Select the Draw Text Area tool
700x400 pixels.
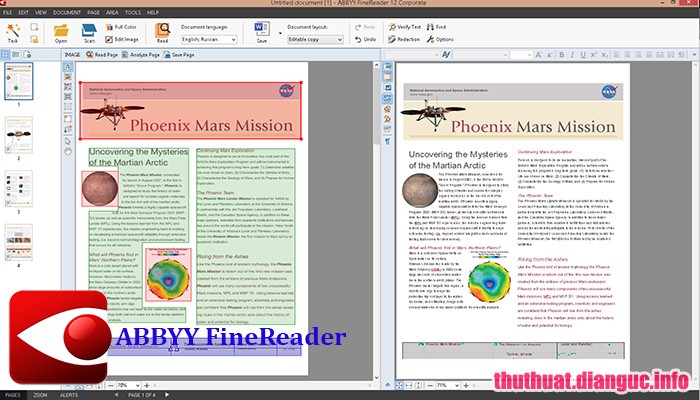pyautogui.click(x=67, y=67)
